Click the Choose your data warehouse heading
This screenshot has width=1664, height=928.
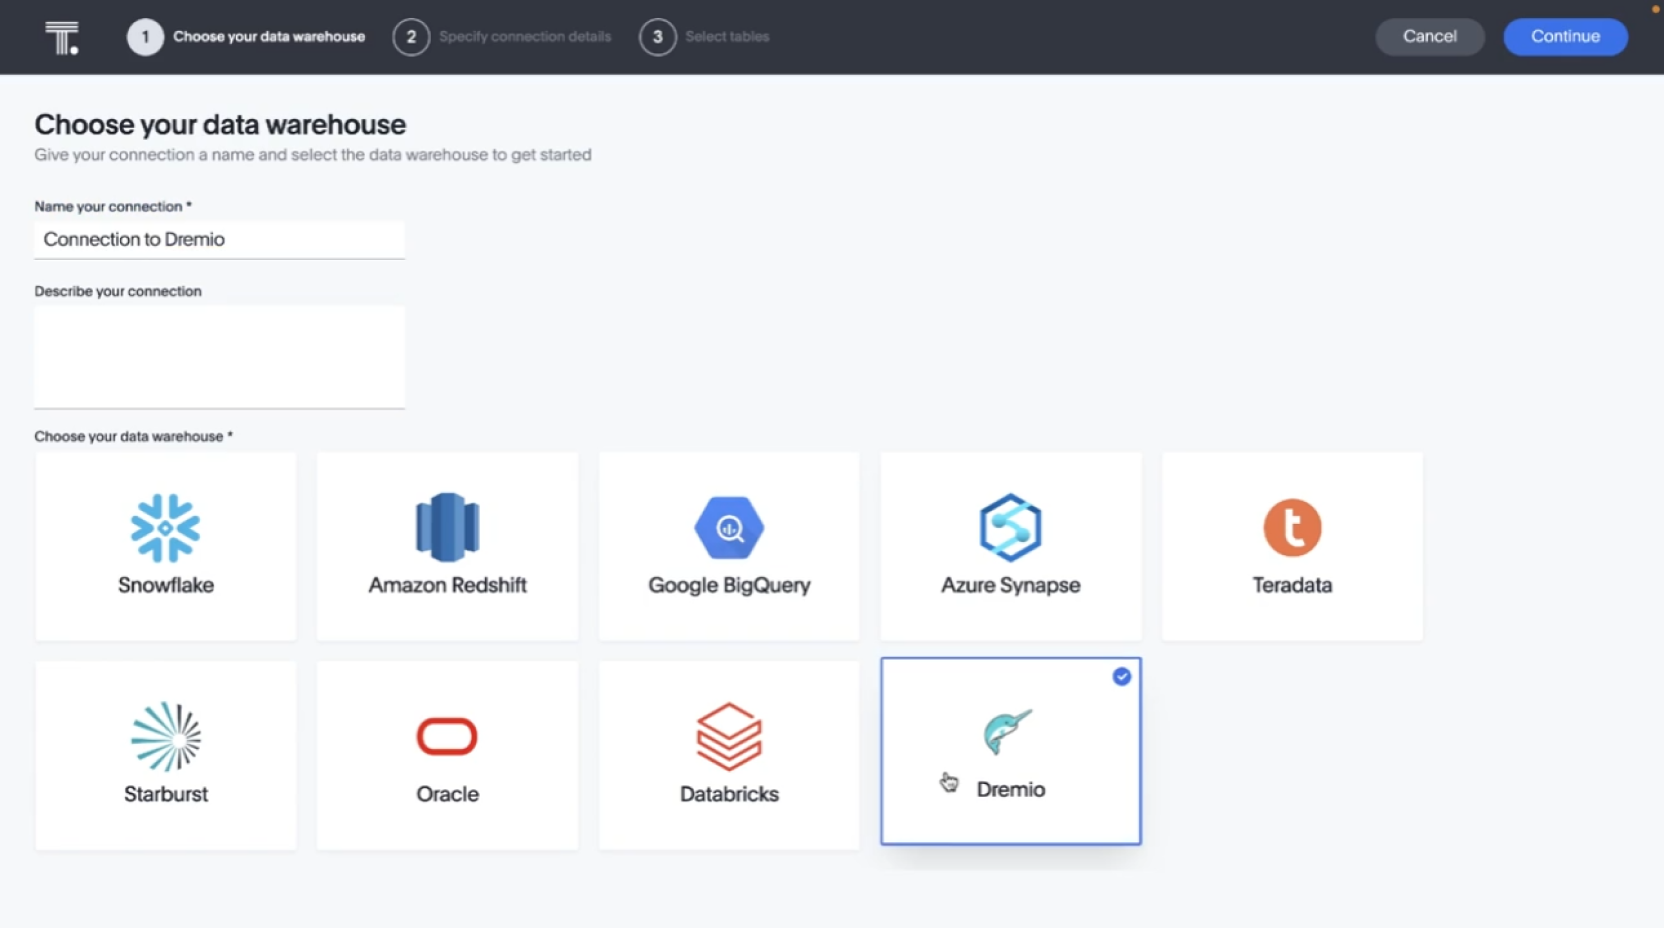coord(220,125)
